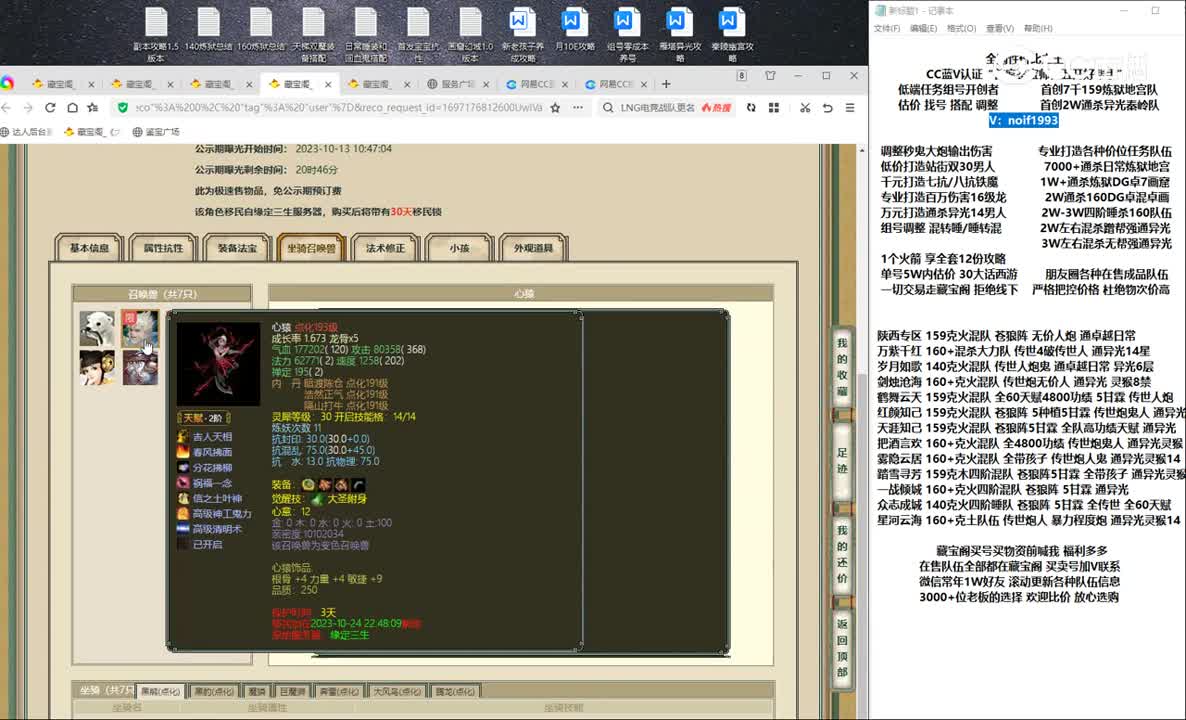Screen dimensions: 1186x720
Task: Open the 160炼狱总结 desktop file
Action: [x=261, y=30]
